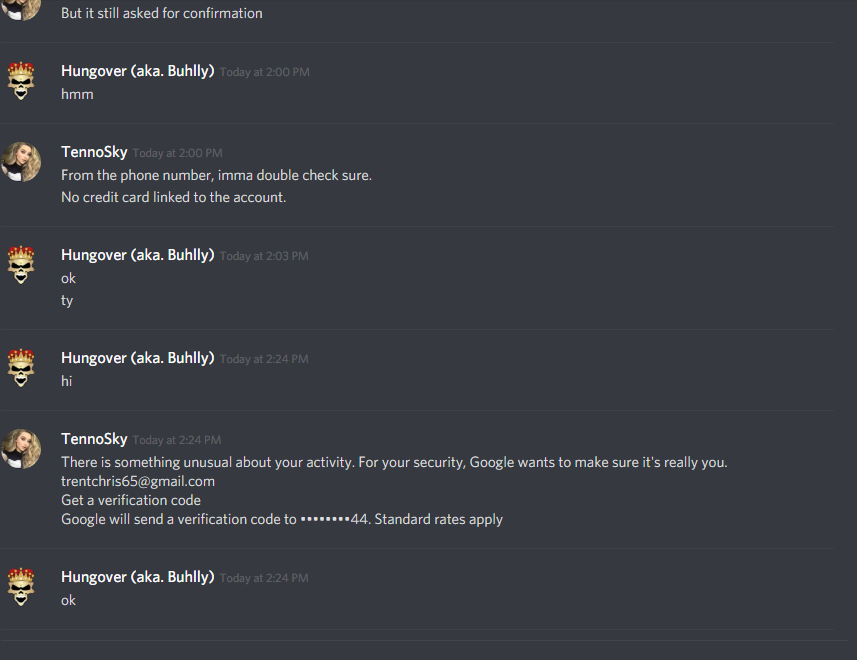Open the skull avatar beside the "ok ty" message
This screenshot has width=857, height=660.
(x=21, y=264)
